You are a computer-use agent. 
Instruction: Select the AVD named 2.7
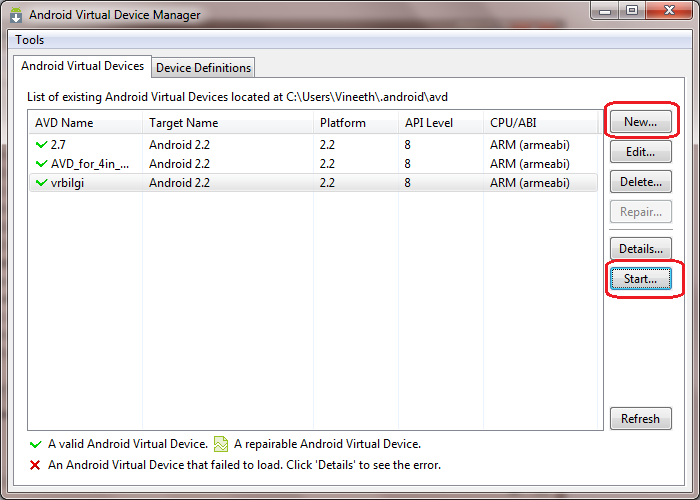313,145
